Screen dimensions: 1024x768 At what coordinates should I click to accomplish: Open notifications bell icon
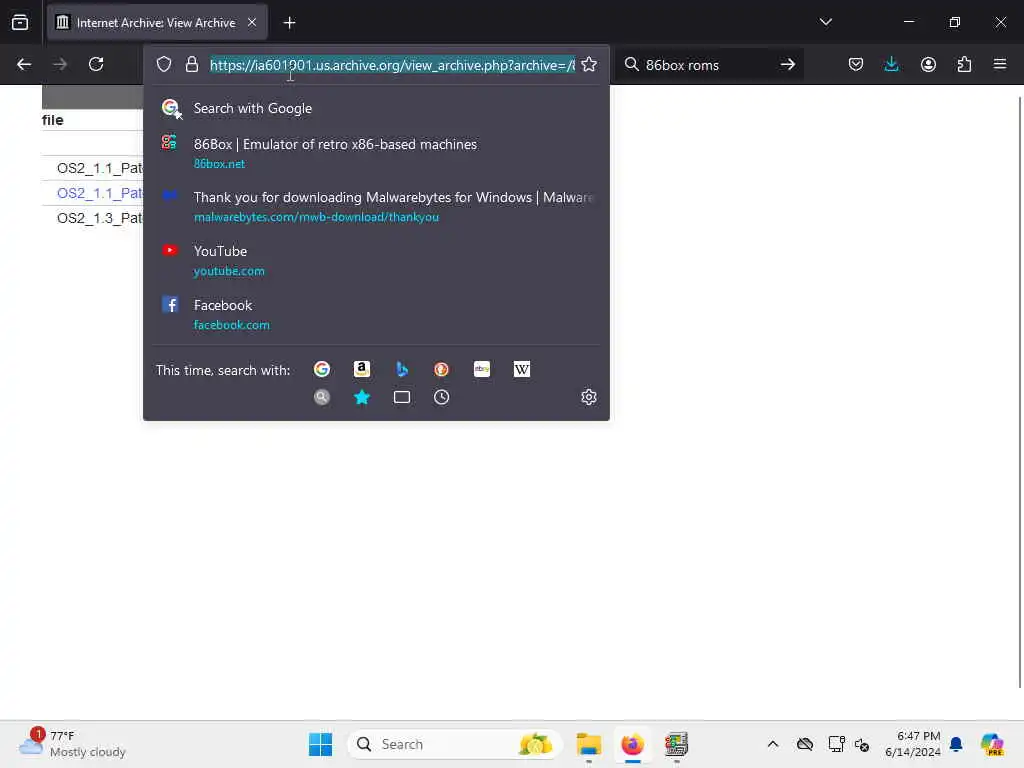point(956,744)
